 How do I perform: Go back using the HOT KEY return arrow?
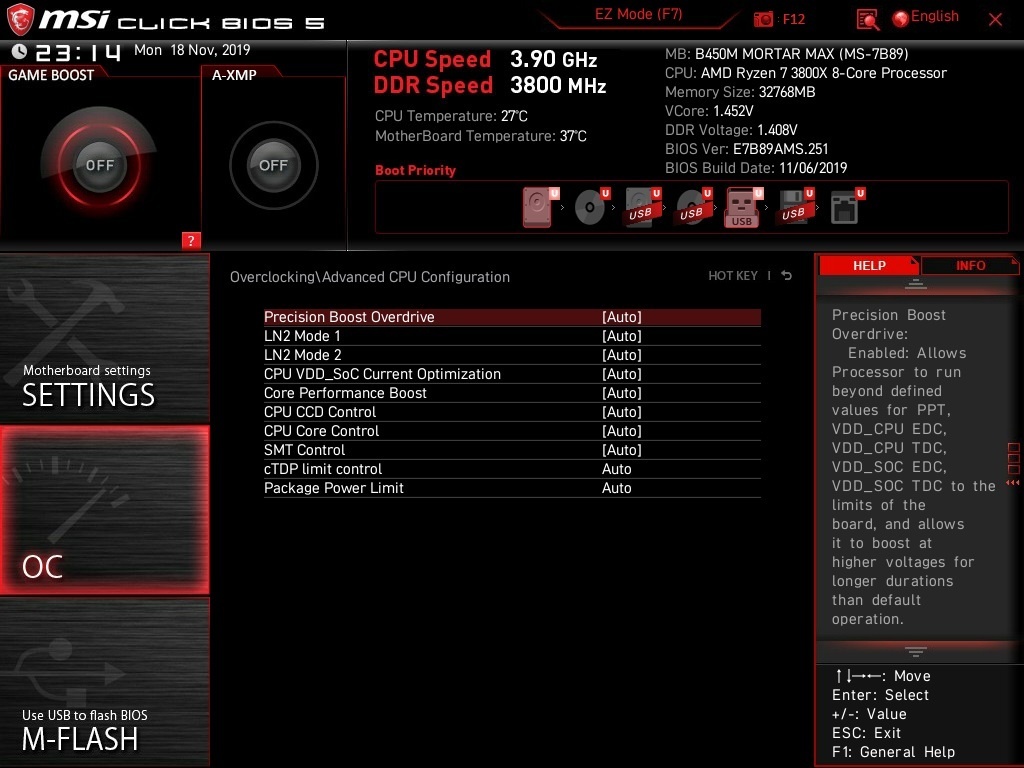pyautogui.click(x=787, y=276)
